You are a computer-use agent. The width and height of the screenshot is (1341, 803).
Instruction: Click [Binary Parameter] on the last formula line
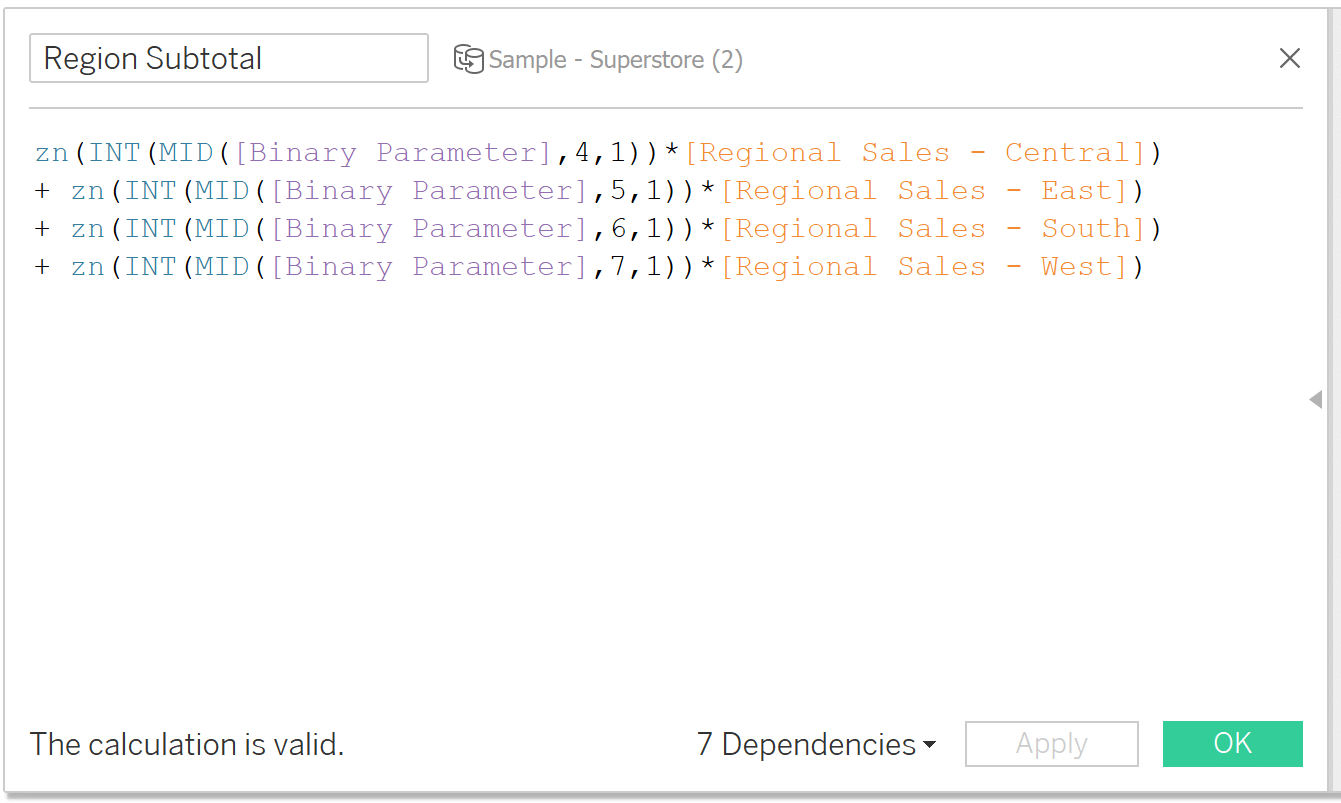pyautogui.click(x=427, y=267)
